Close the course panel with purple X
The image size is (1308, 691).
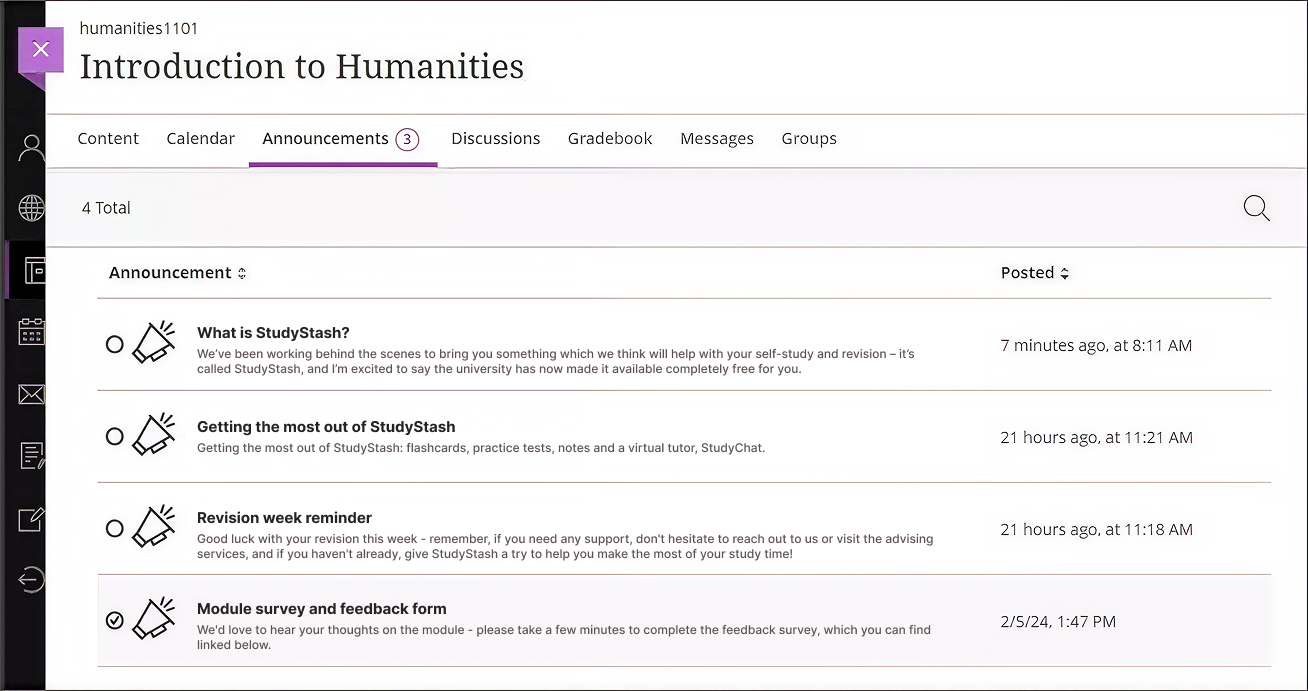tap(41, 49)
